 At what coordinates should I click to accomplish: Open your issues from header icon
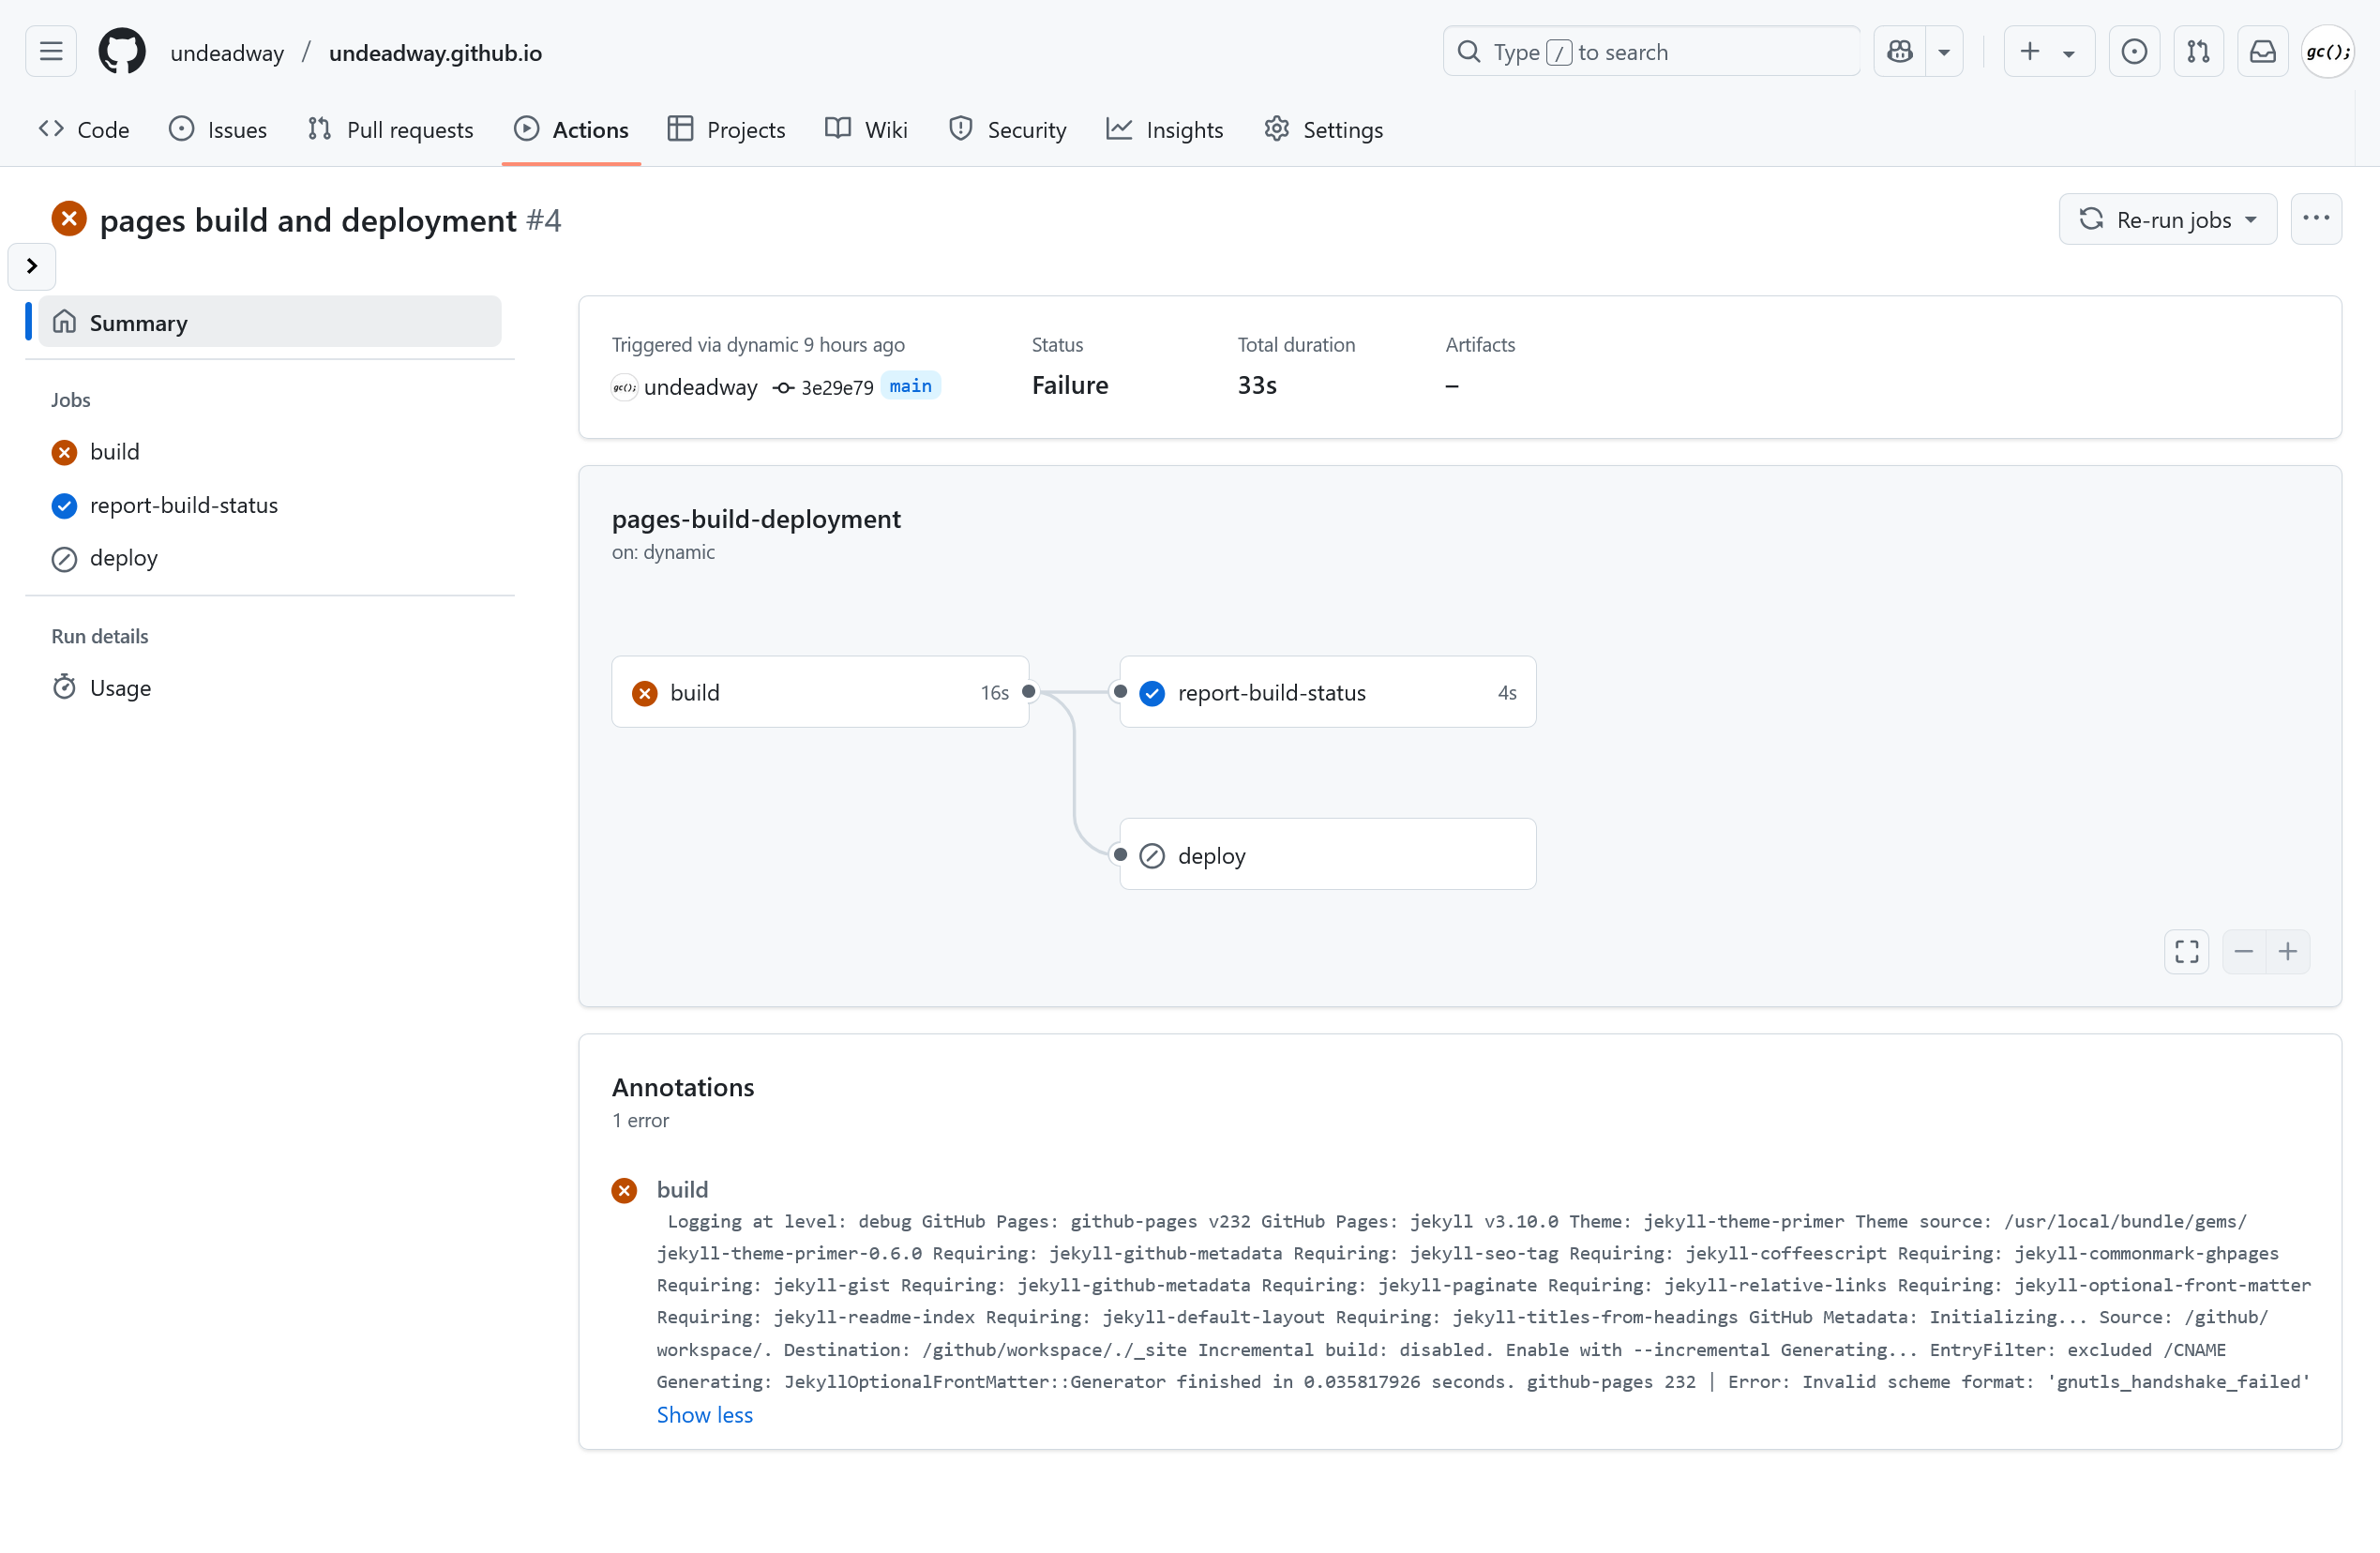coord(2134,52)
